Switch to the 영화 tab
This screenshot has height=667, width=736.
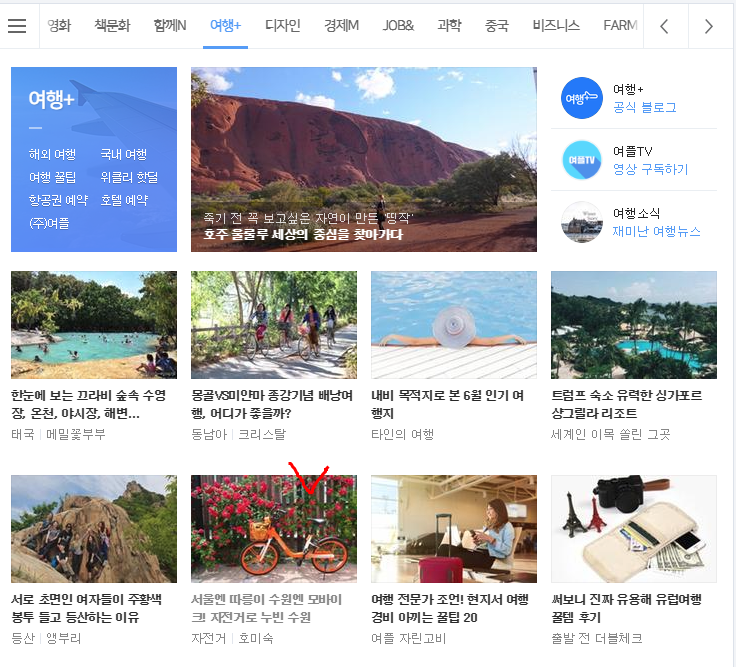59,26
